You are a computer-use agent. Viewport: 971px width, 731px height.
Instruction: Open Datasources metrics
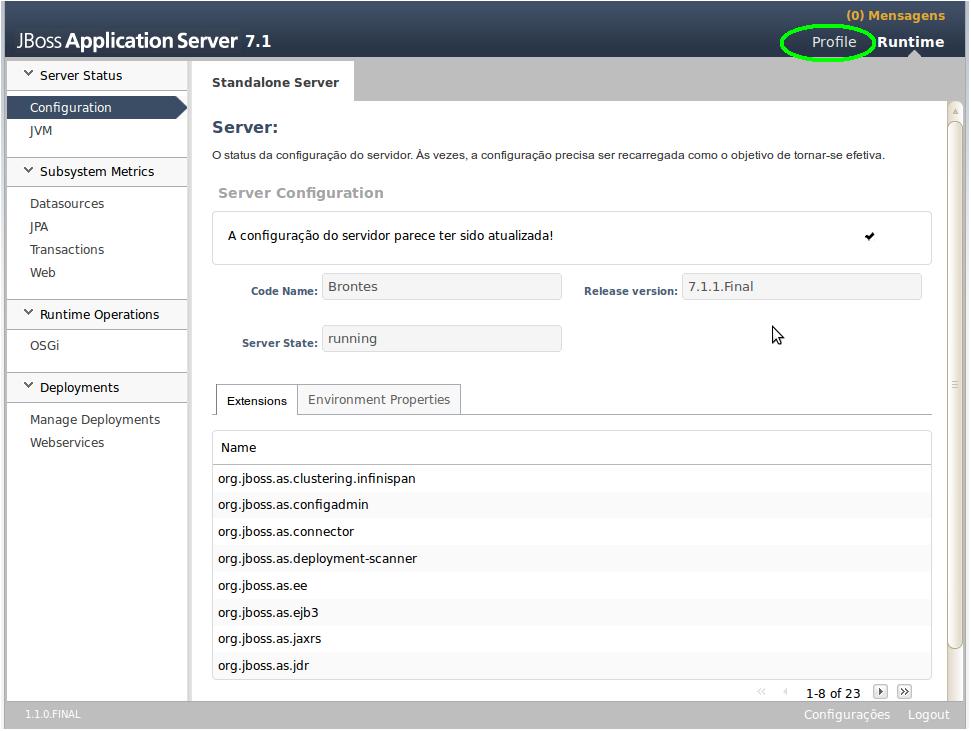tap(67, 203)
